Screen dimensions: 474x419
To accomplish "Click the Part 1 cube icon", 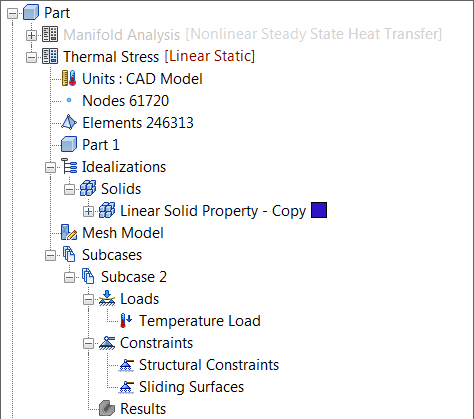I will [69, 145].
